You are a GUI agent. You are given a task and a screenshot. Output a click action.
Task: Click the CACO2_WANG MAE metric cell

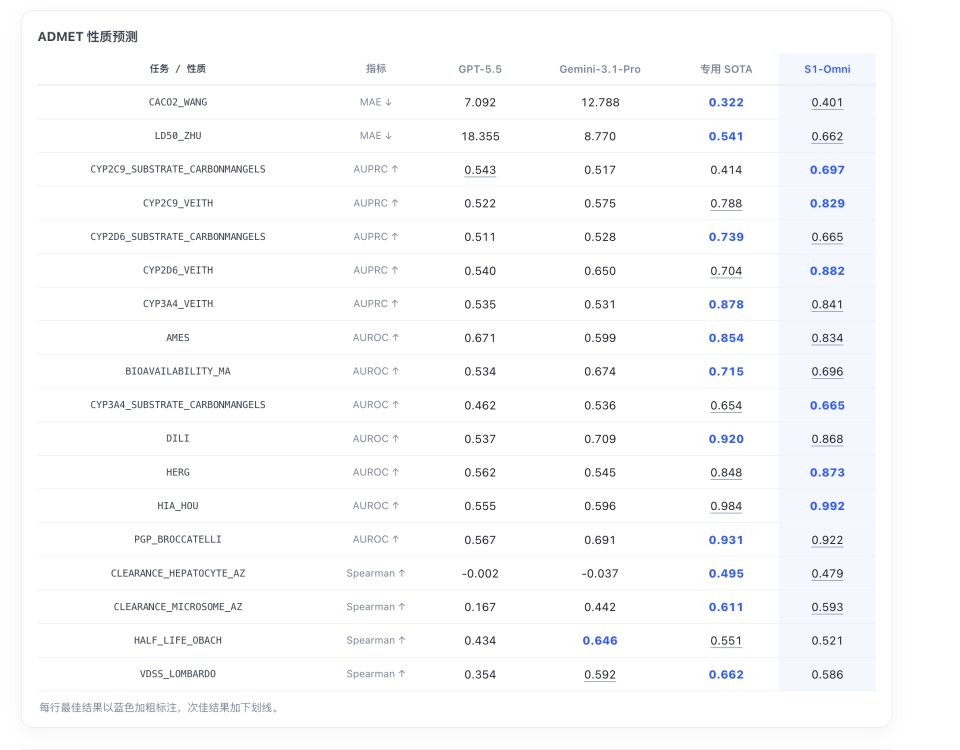(x=376, y=102)
